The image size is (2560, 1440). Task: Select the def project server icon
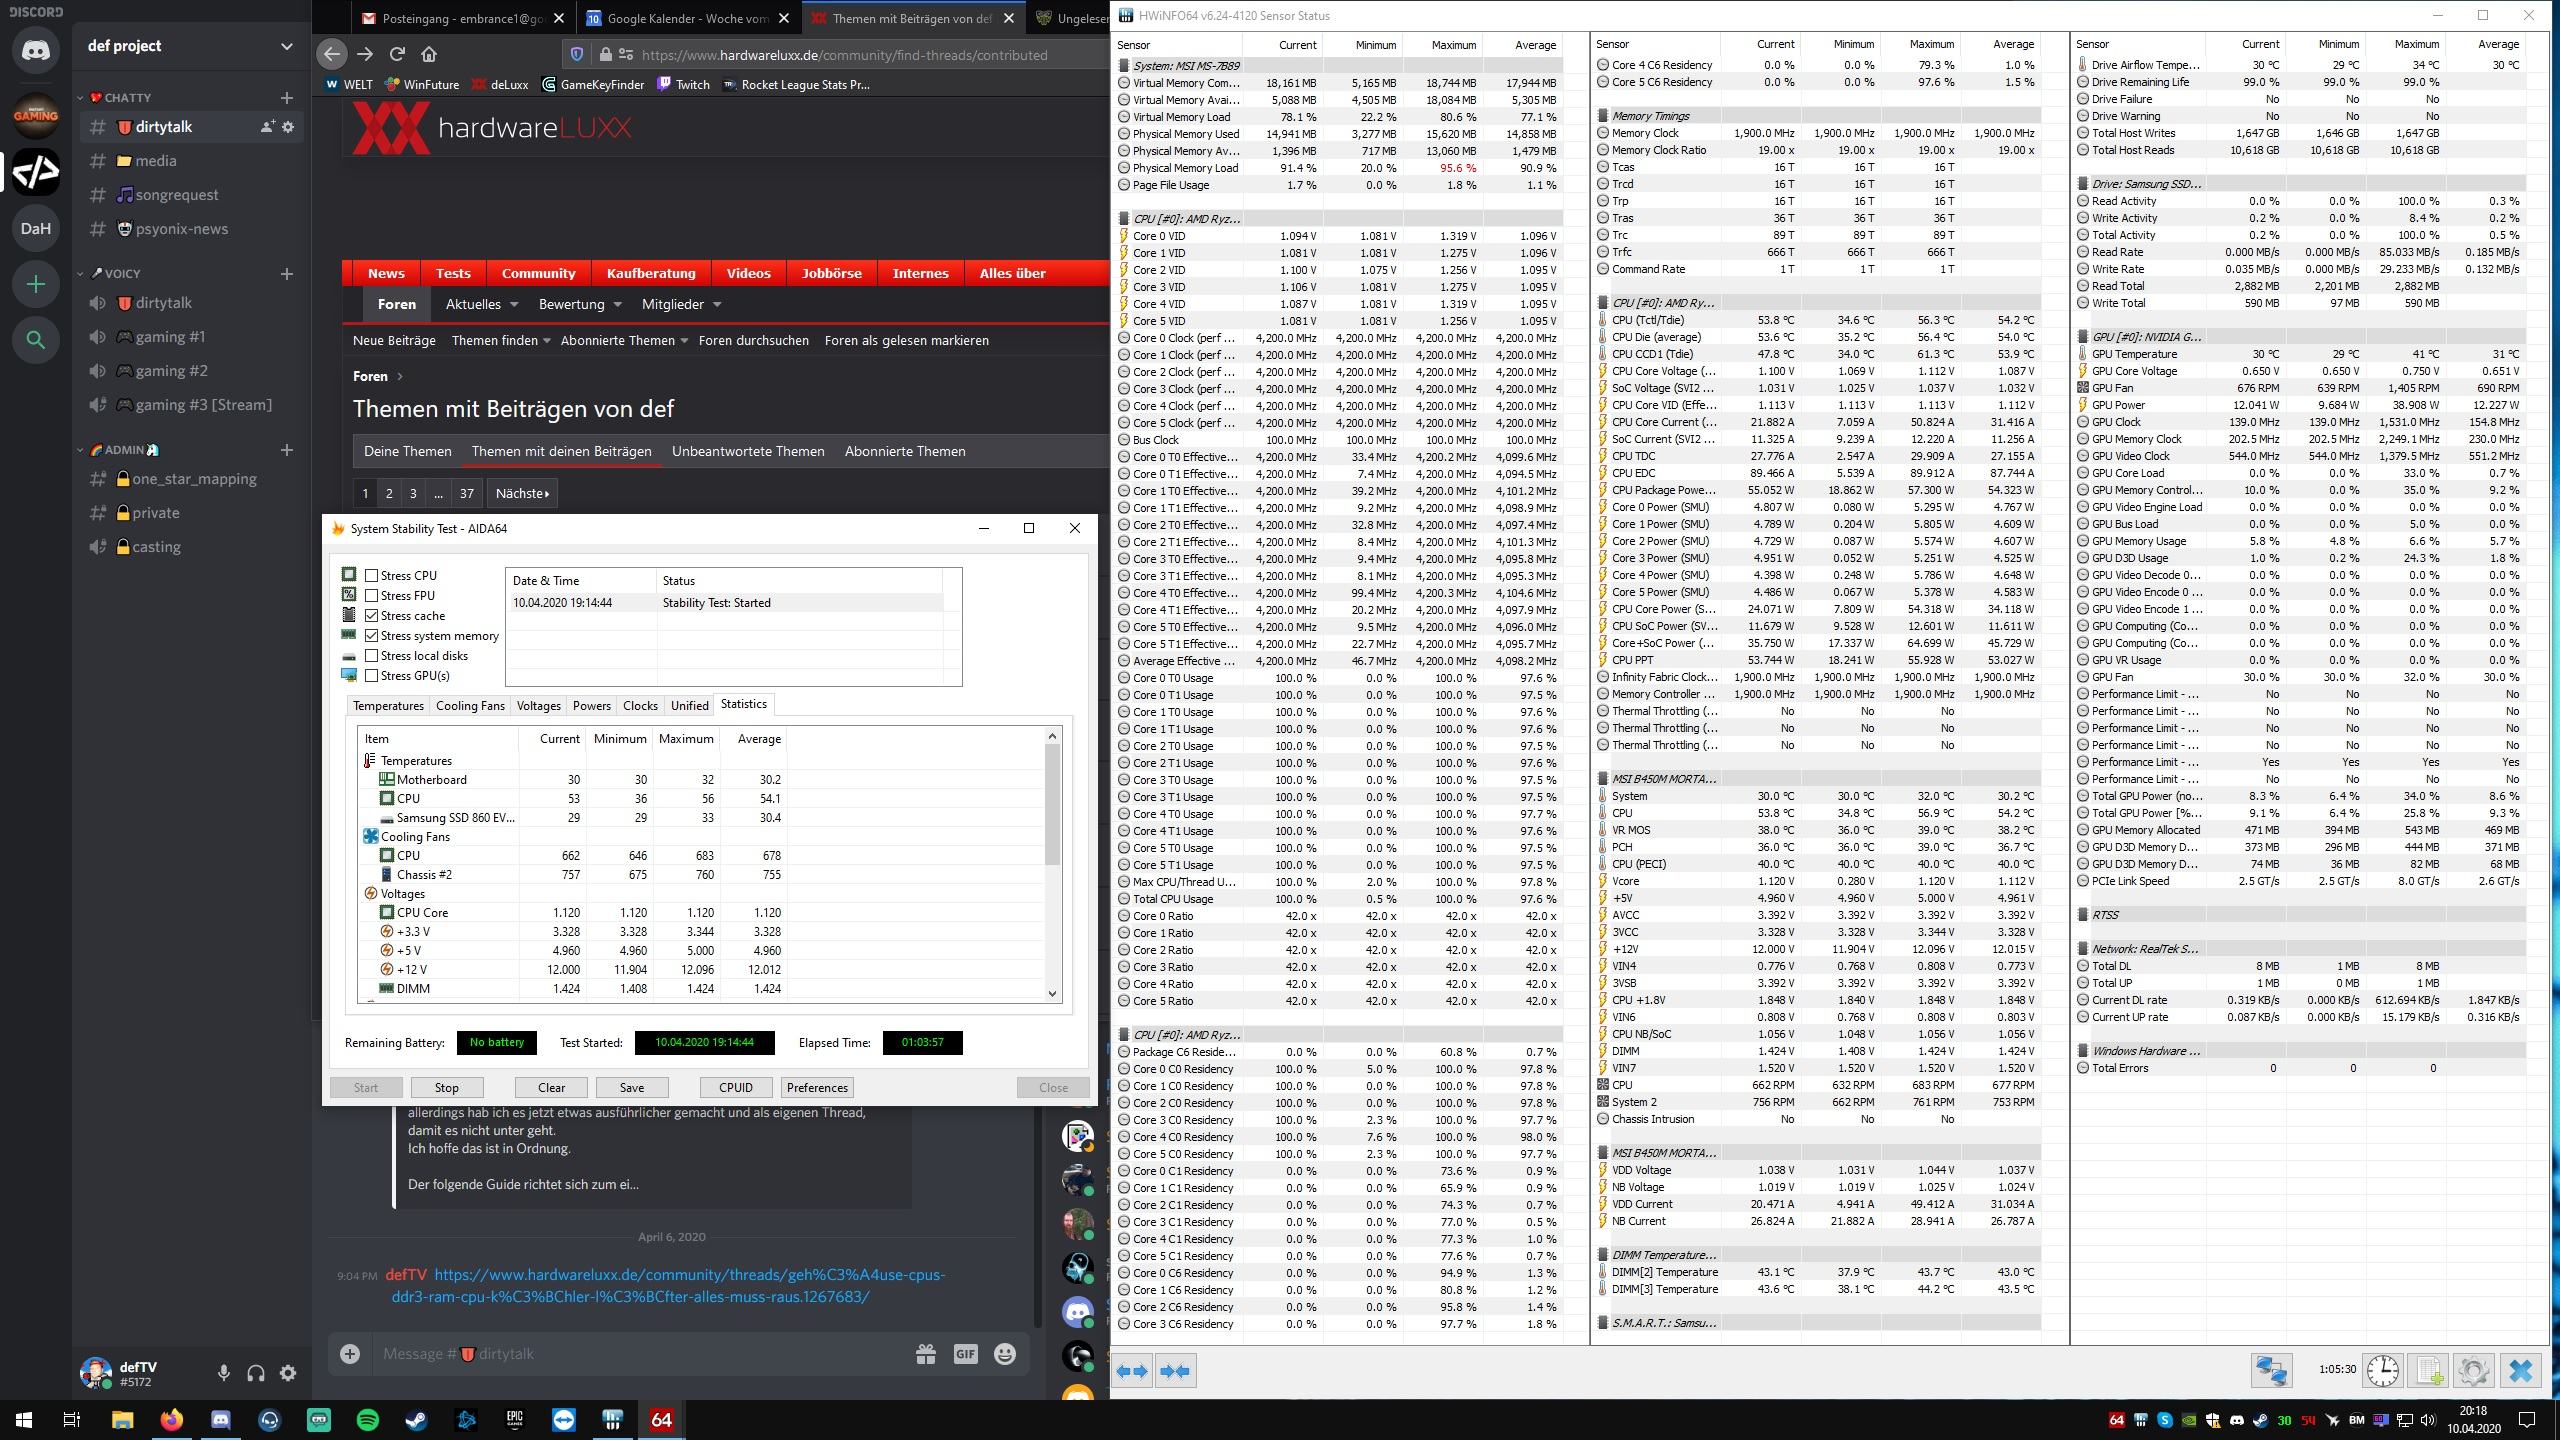click(x=36, y=171)
